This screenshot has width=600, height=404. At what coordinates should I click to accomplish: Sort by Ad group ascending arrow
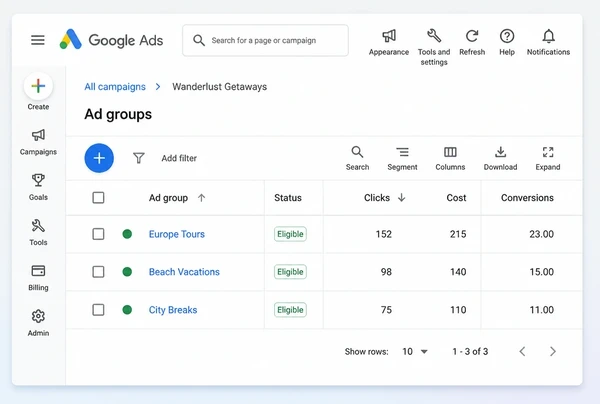tap(202, 198)
